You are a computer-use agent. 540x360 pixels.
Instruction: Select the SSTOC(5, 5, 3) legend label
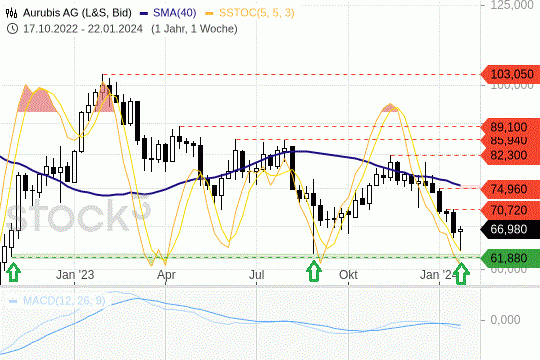tap(257, 13)
